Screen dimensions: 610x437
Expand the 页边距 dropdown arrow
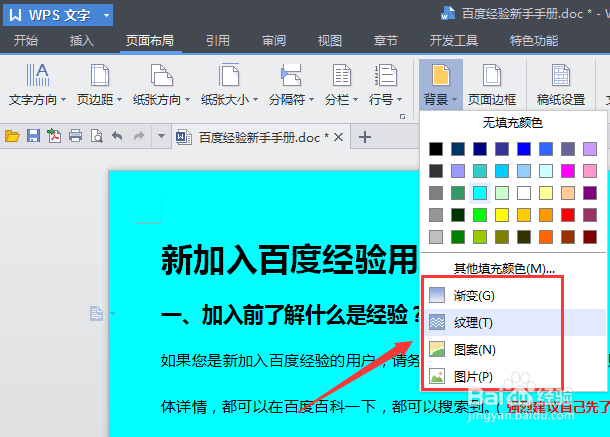[119, 100]
